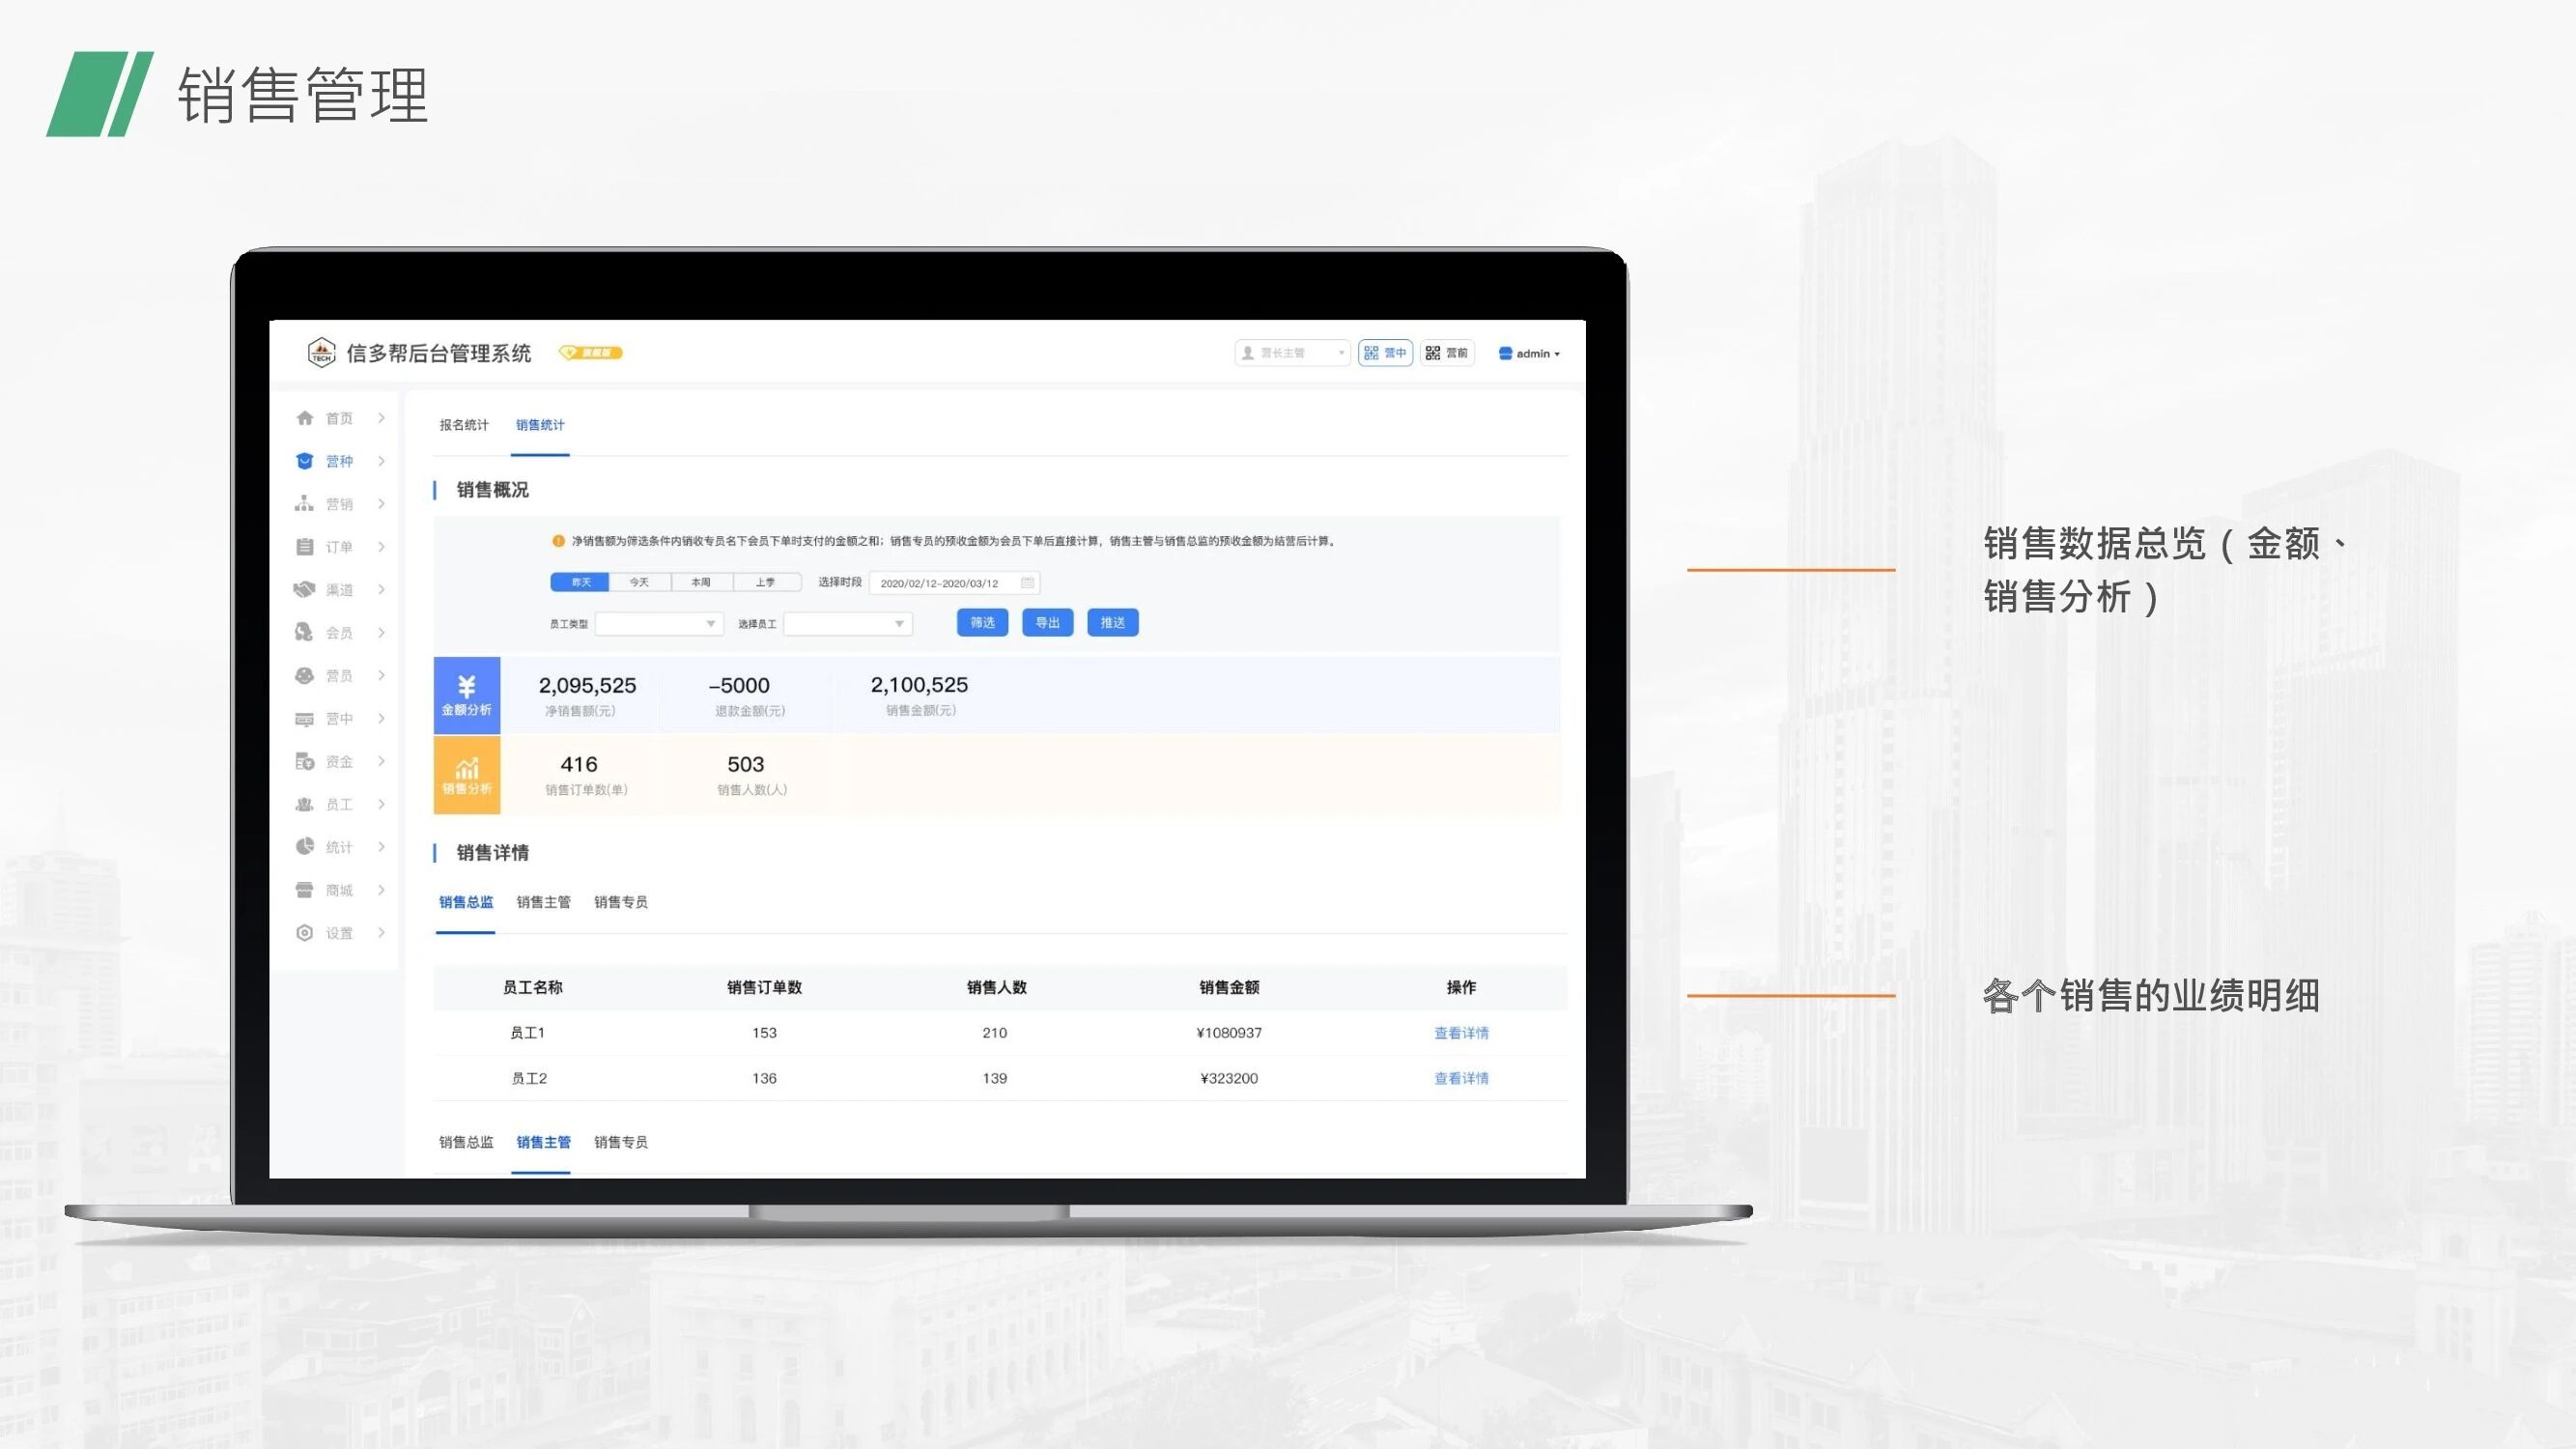Click the 导出 export button
The width and height of the screenshot is (2576, 1449).
click(x=1047, y=623)
